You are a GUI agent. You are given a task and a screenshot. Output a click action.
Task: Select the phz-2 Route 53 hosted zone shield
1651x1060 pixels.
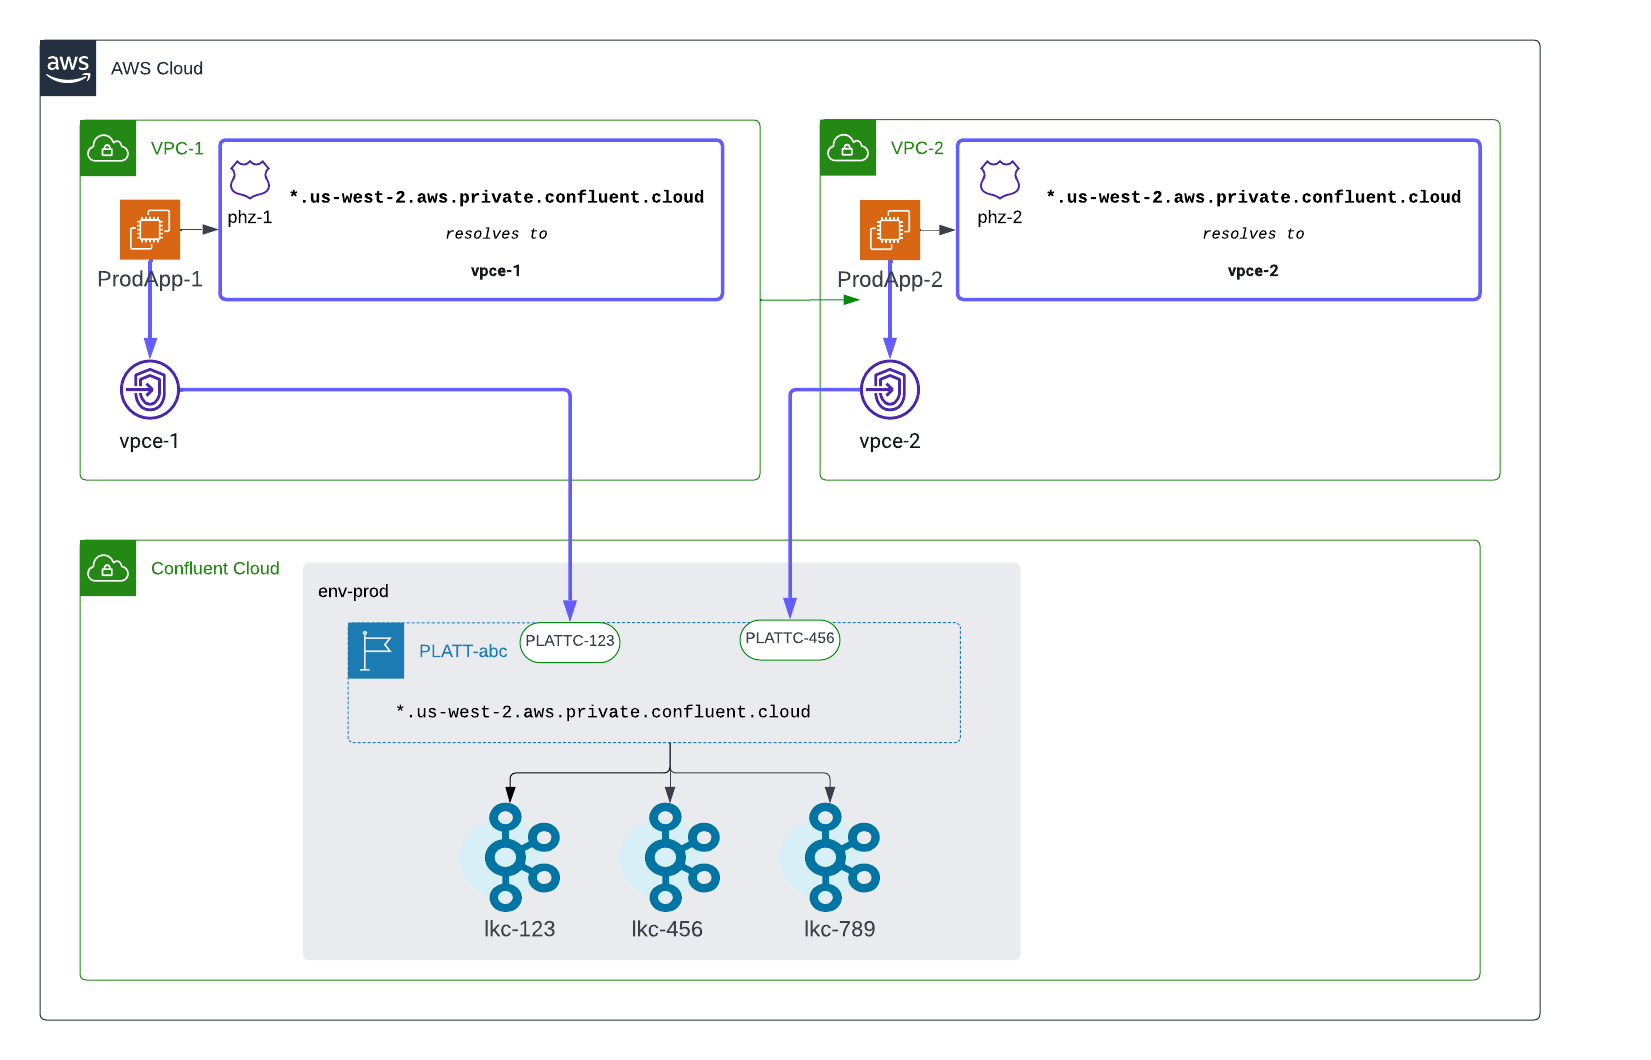point(999,180)
